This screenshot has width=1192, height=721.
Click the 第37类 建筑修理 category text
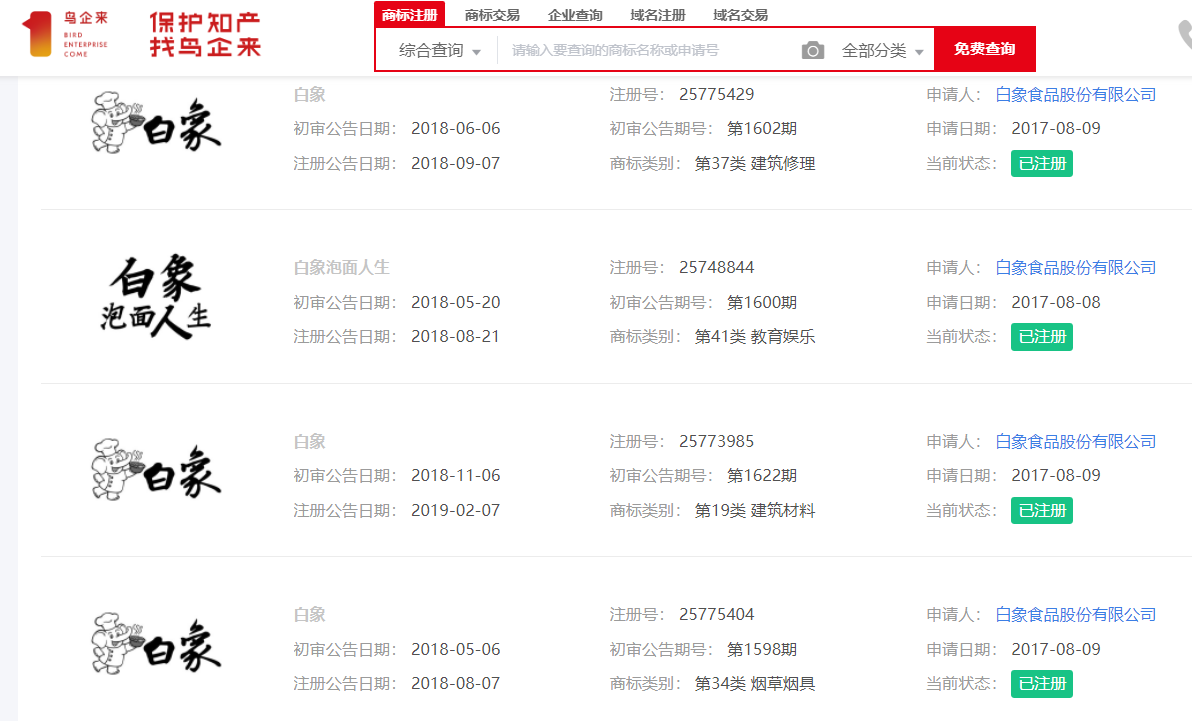pyautogui.click(x=755, y=164)
